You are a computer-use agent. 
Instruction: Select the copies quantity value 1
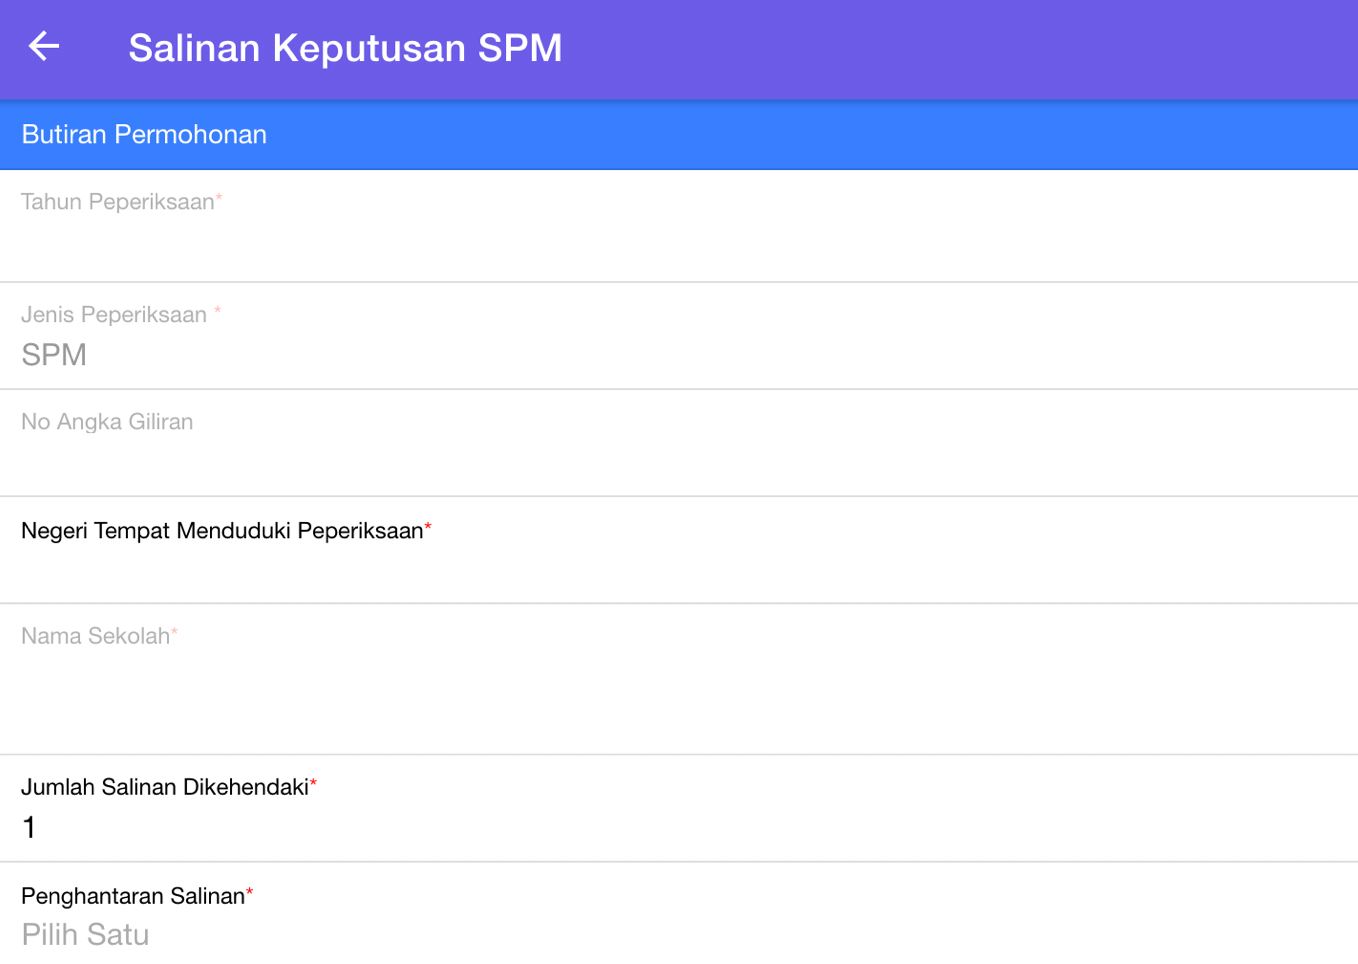[29, 828]
